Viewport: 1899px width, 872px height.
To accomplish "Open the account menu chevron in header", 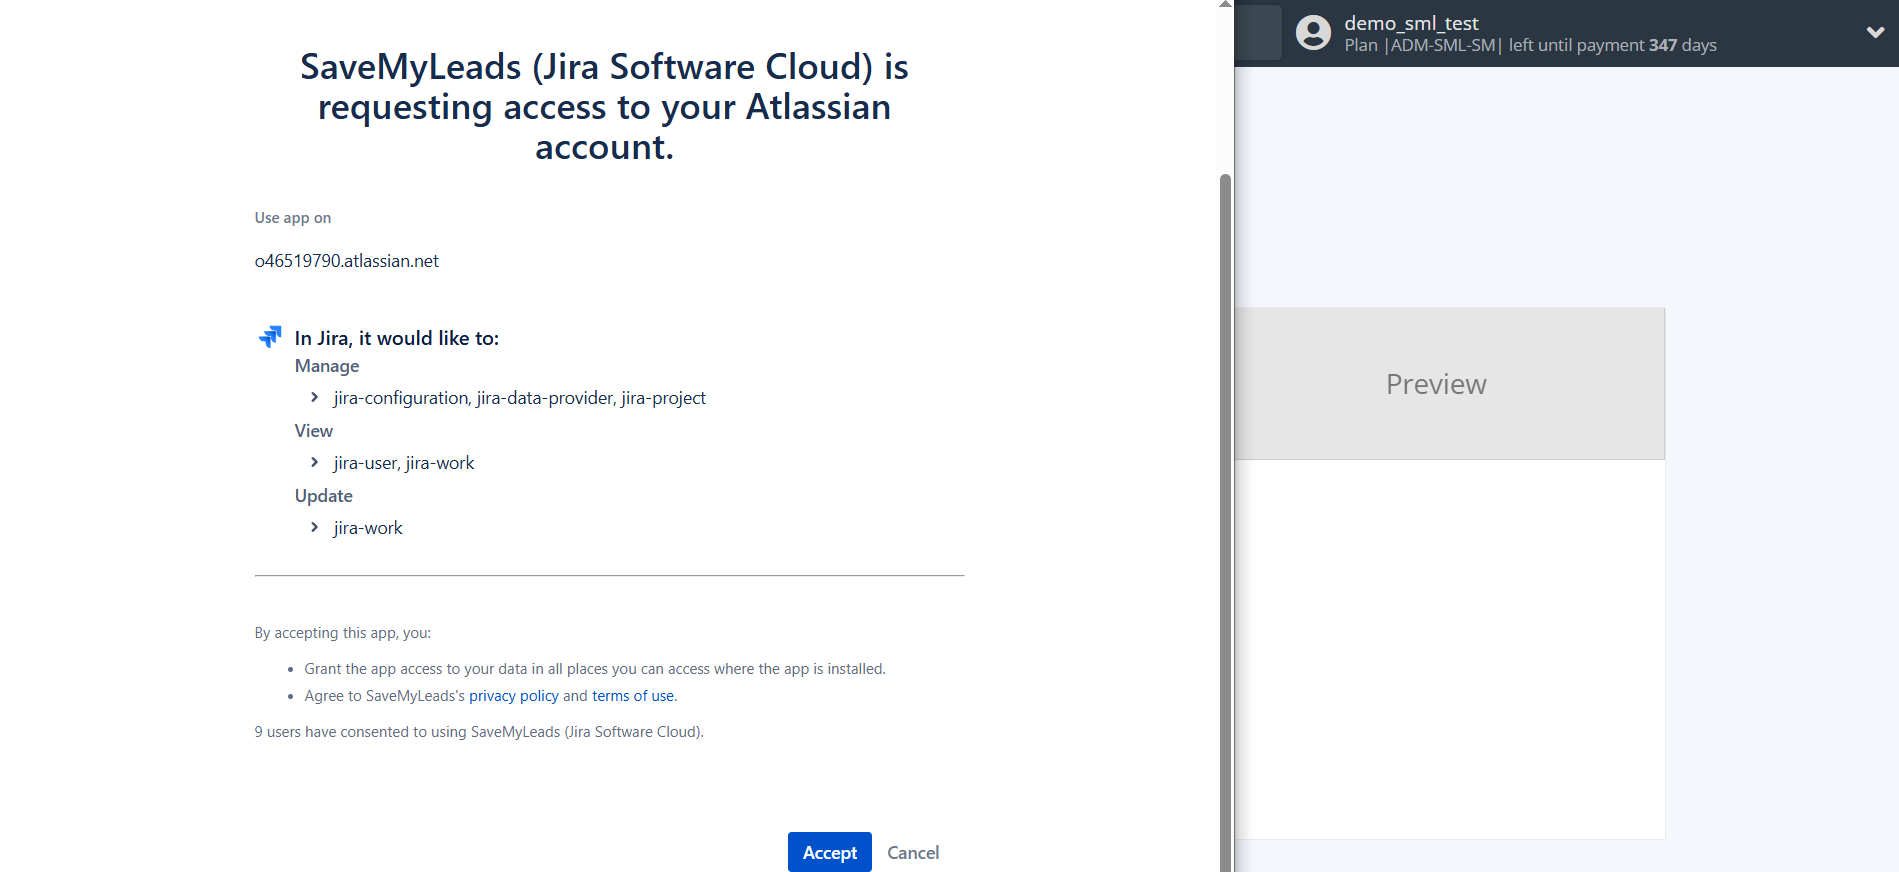I will [1875, 33].
